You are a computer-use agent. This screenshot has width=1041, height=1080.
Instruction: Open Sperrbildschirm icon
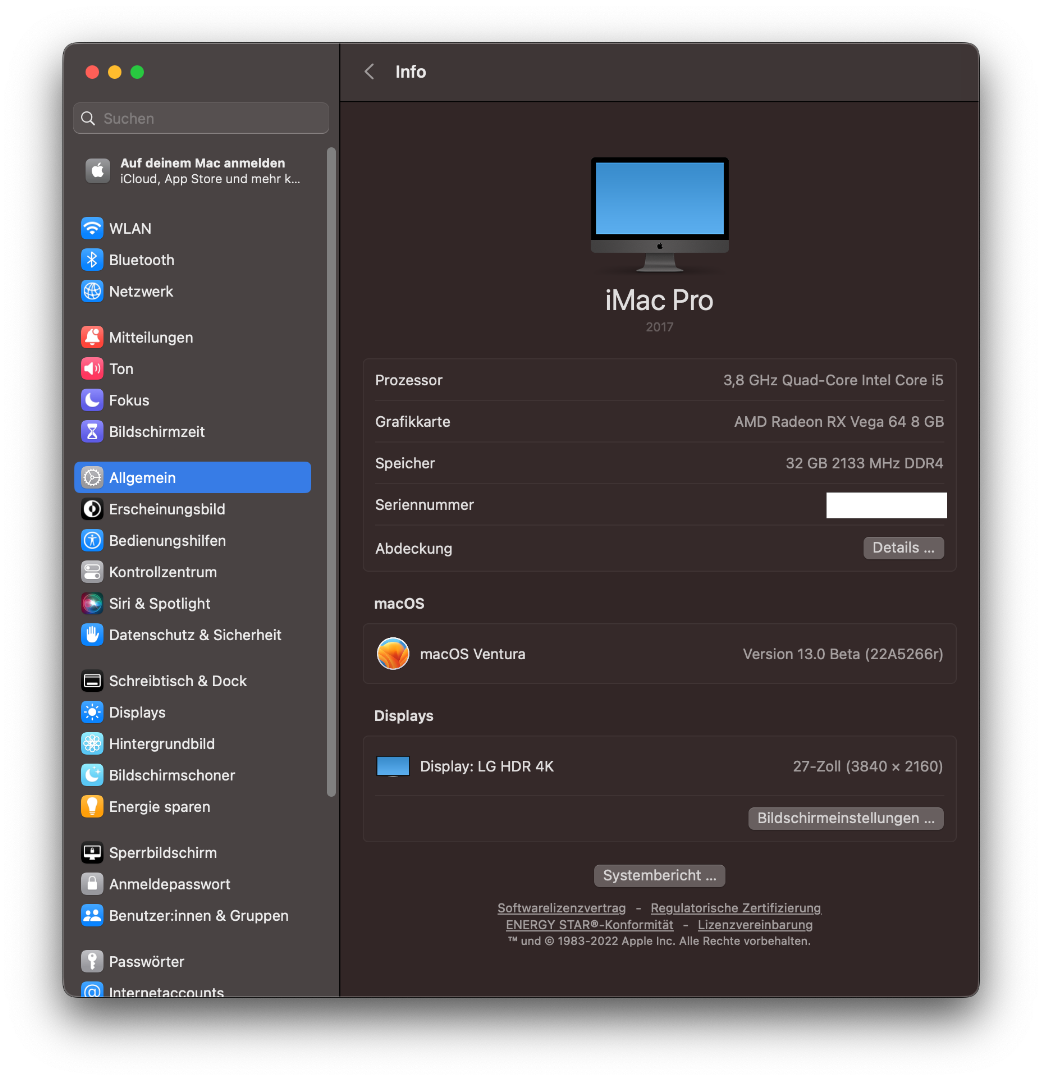click(92, 853)
